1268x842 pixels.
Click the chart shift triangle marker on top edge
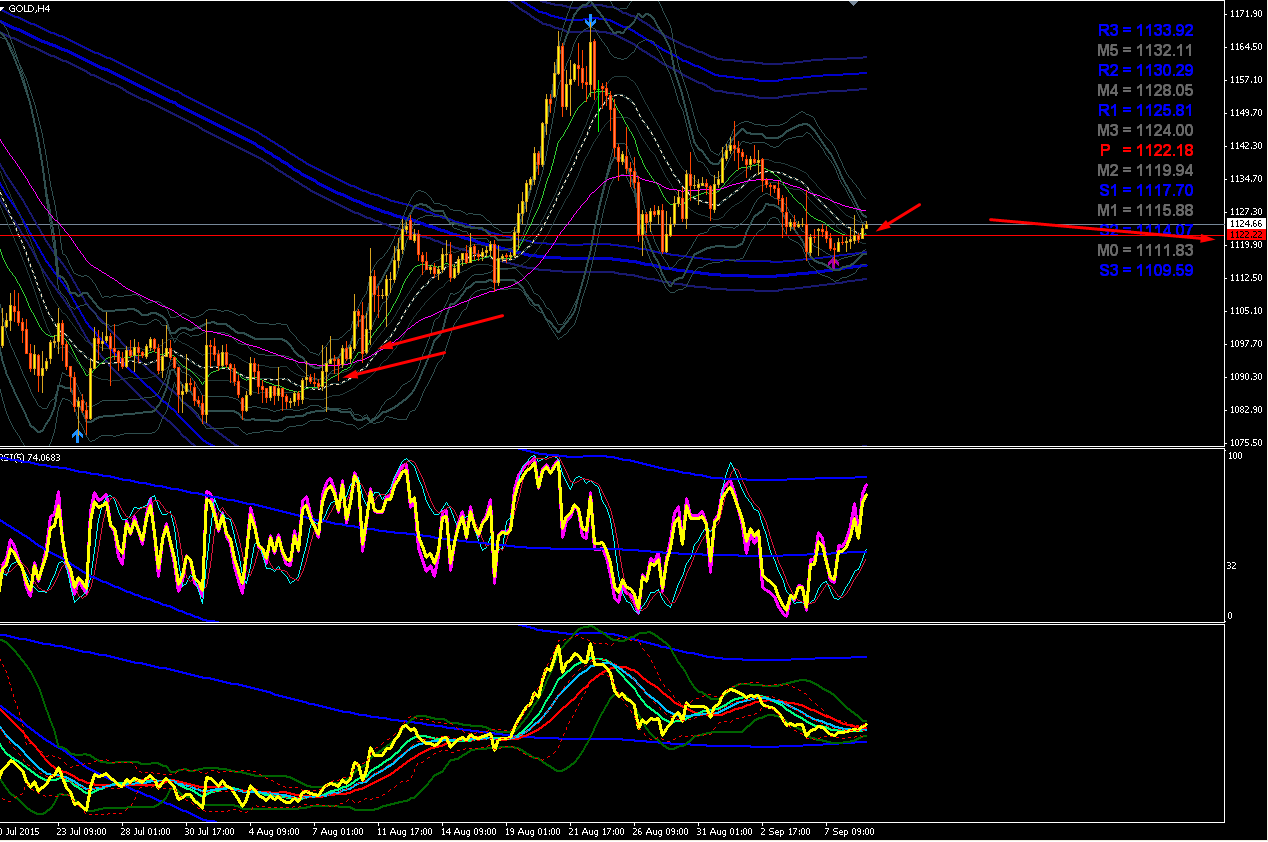(853, 4)
